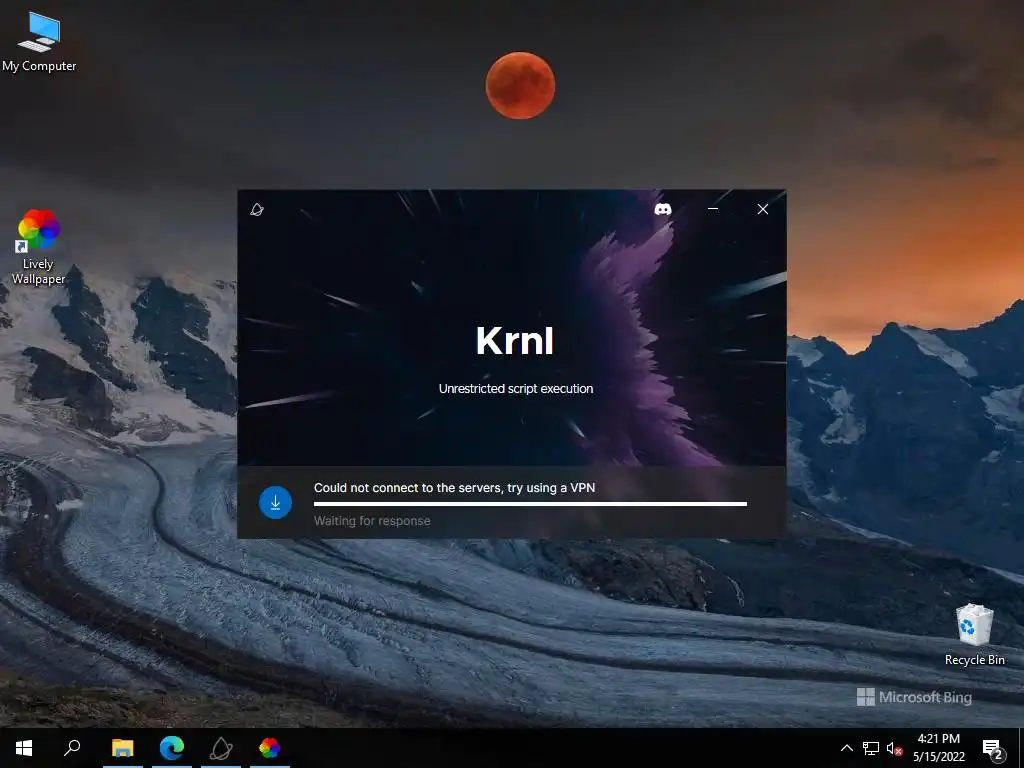The image size is (1024, 768).
Task: Close the Krnl installer window
Action: pos(763,209)
